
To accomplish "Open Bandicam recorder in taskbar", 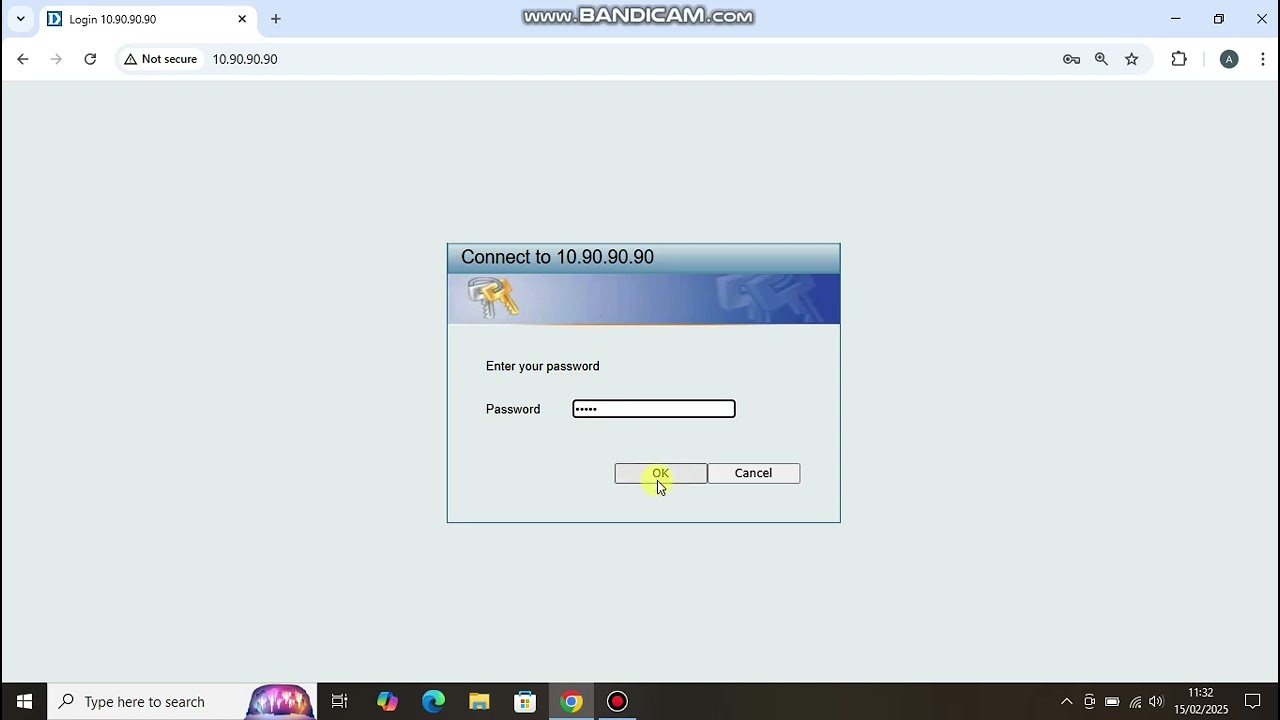I will [617, 701].
